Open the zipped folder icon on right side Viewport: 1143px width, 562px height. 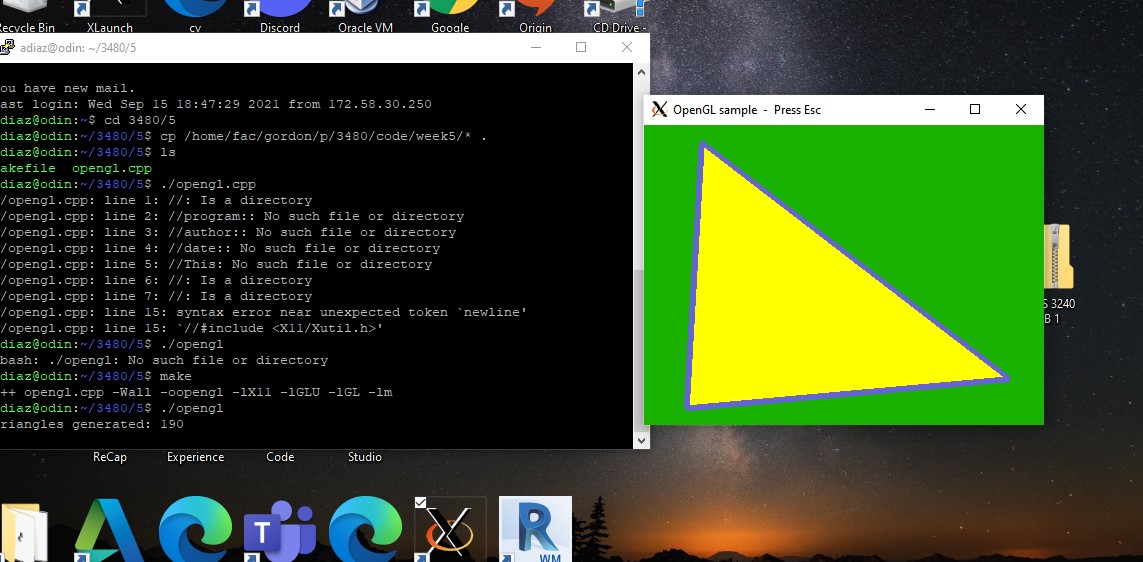point(1058,257)
